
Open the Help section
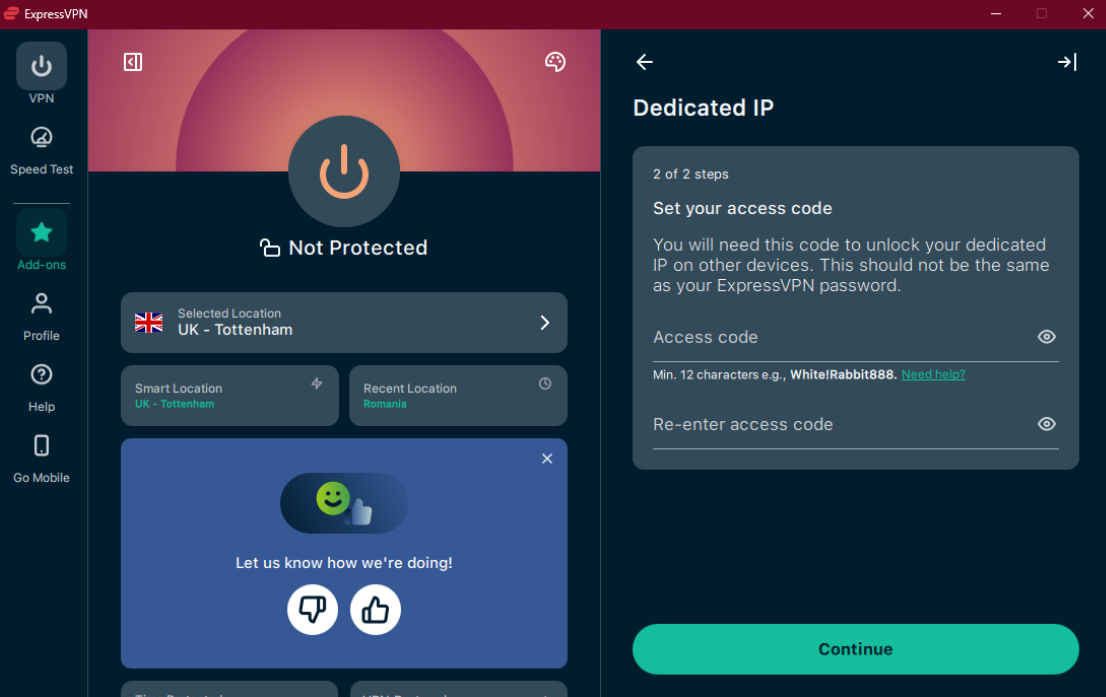41,386
